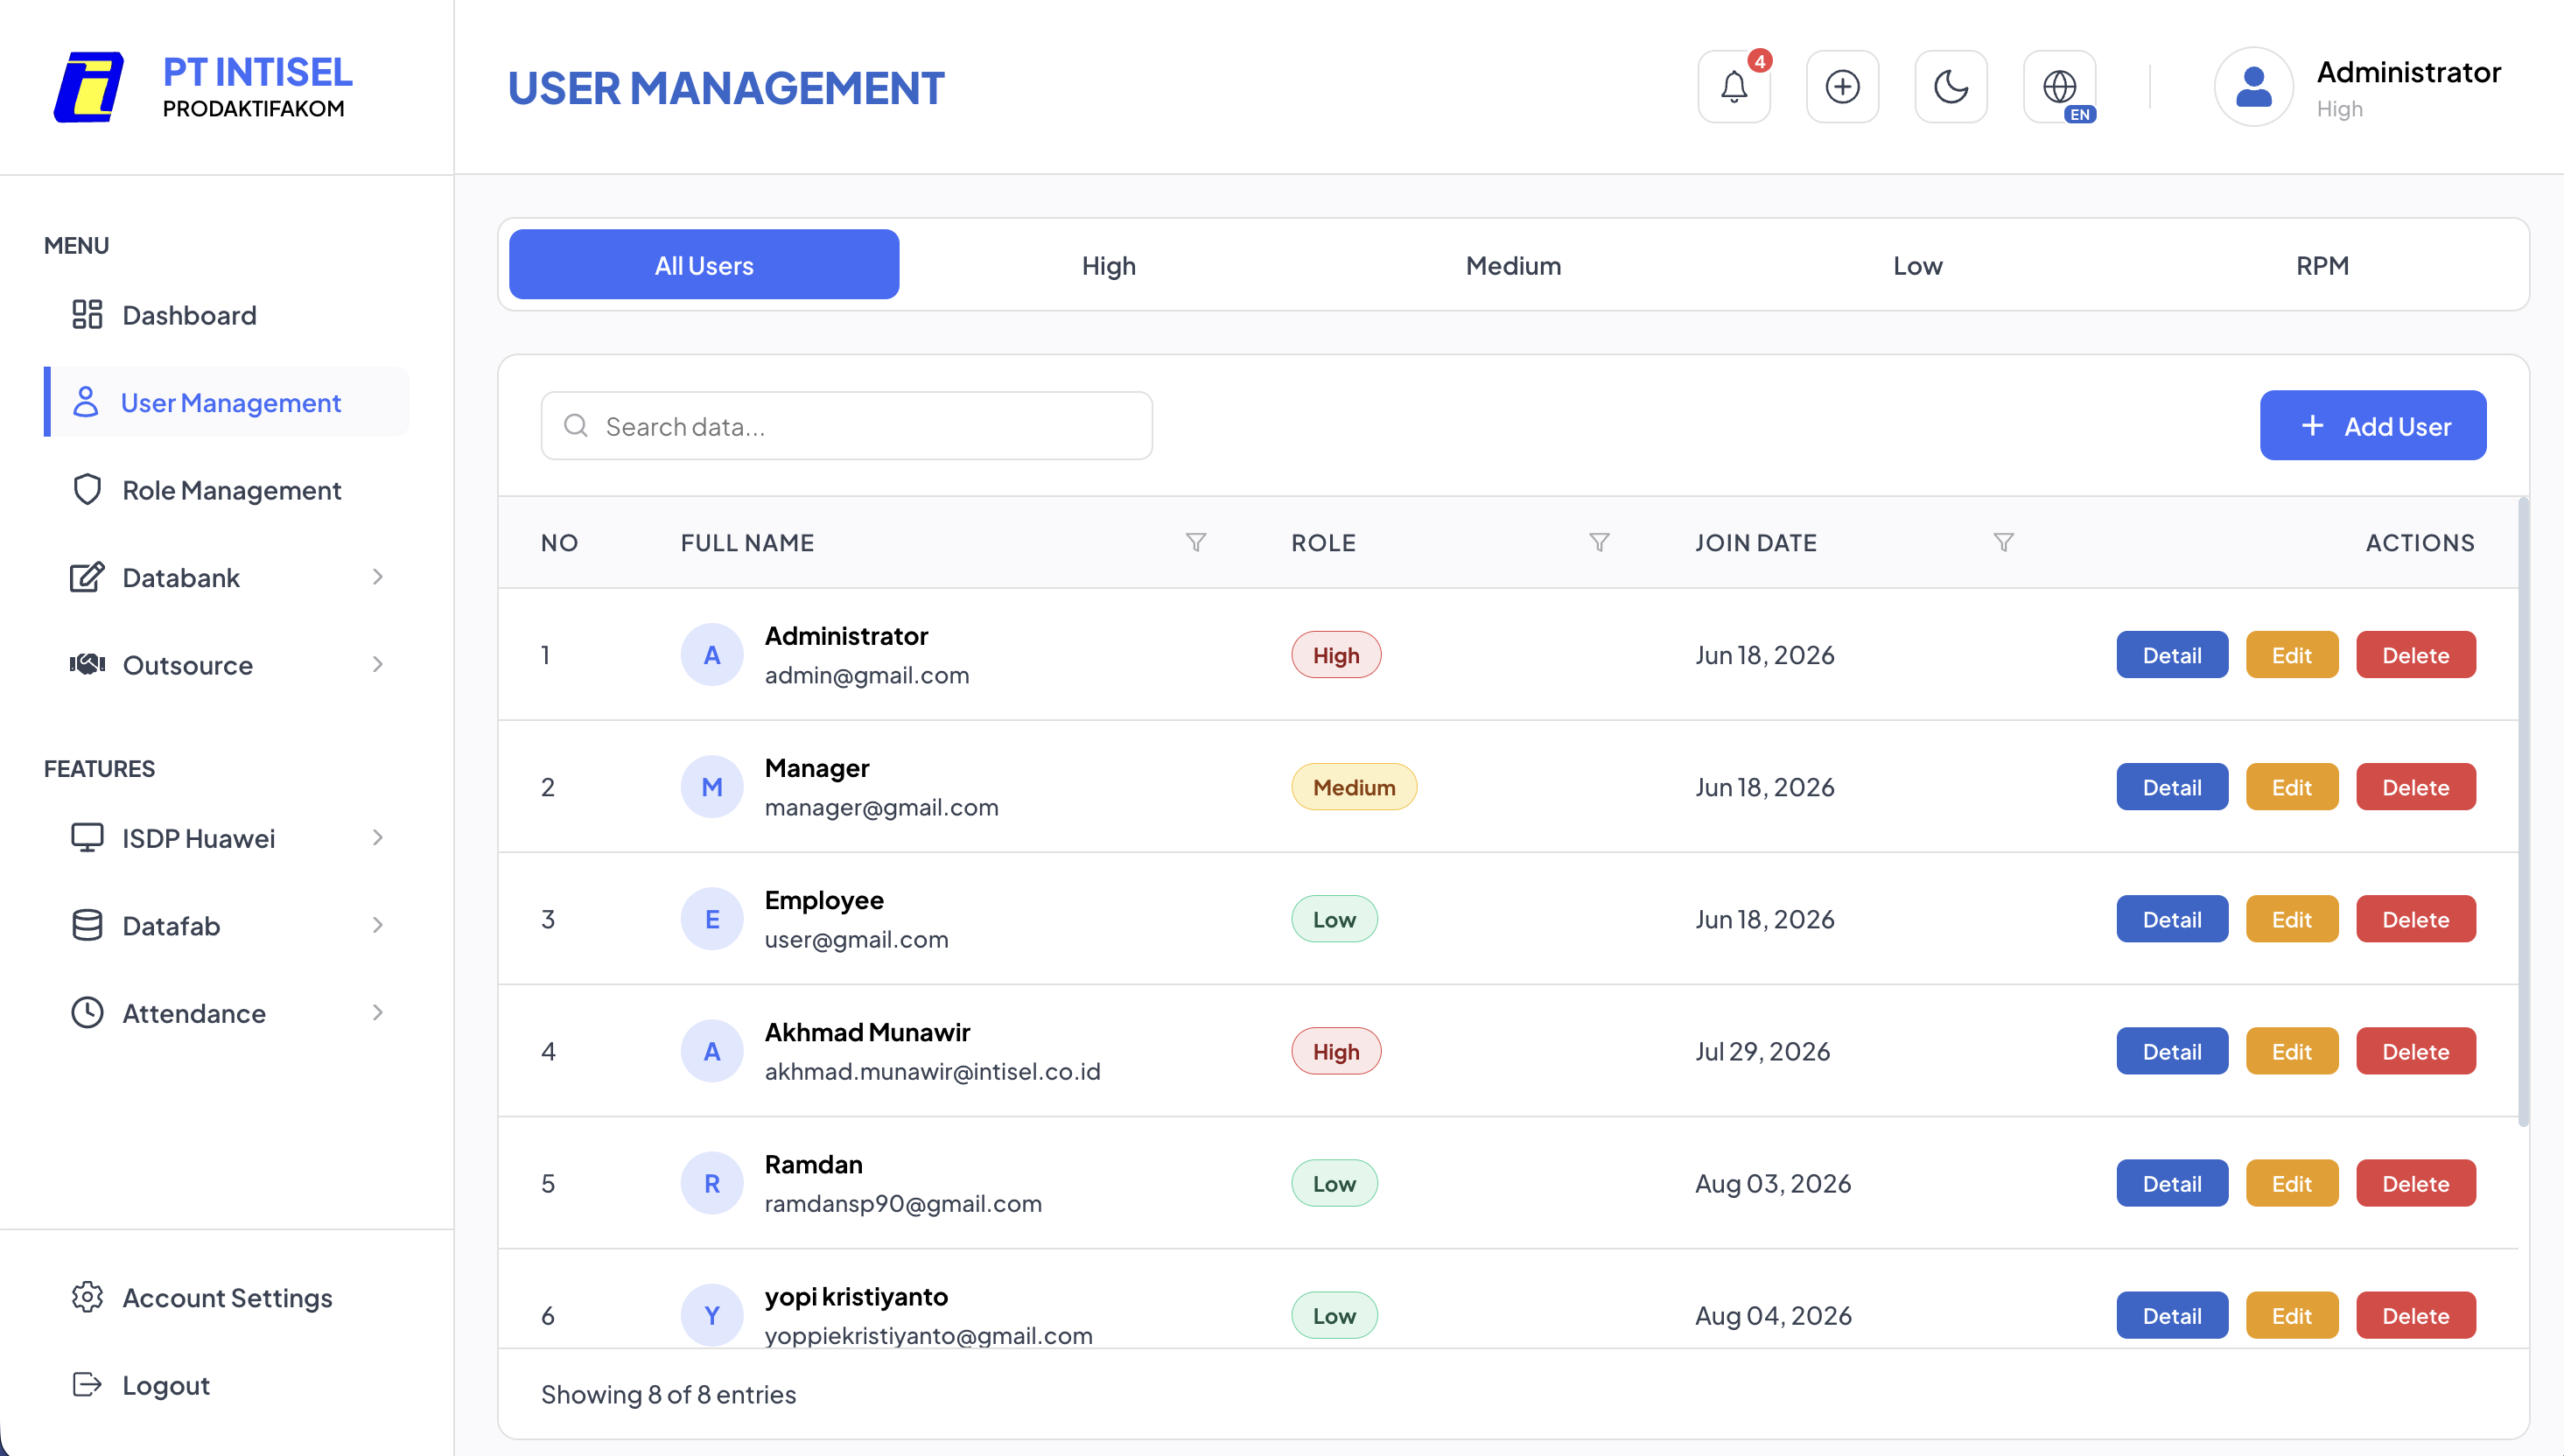View Detail for Akhmad Munawir
Screen dimensions: 2564x1456
(2172, 1051)
